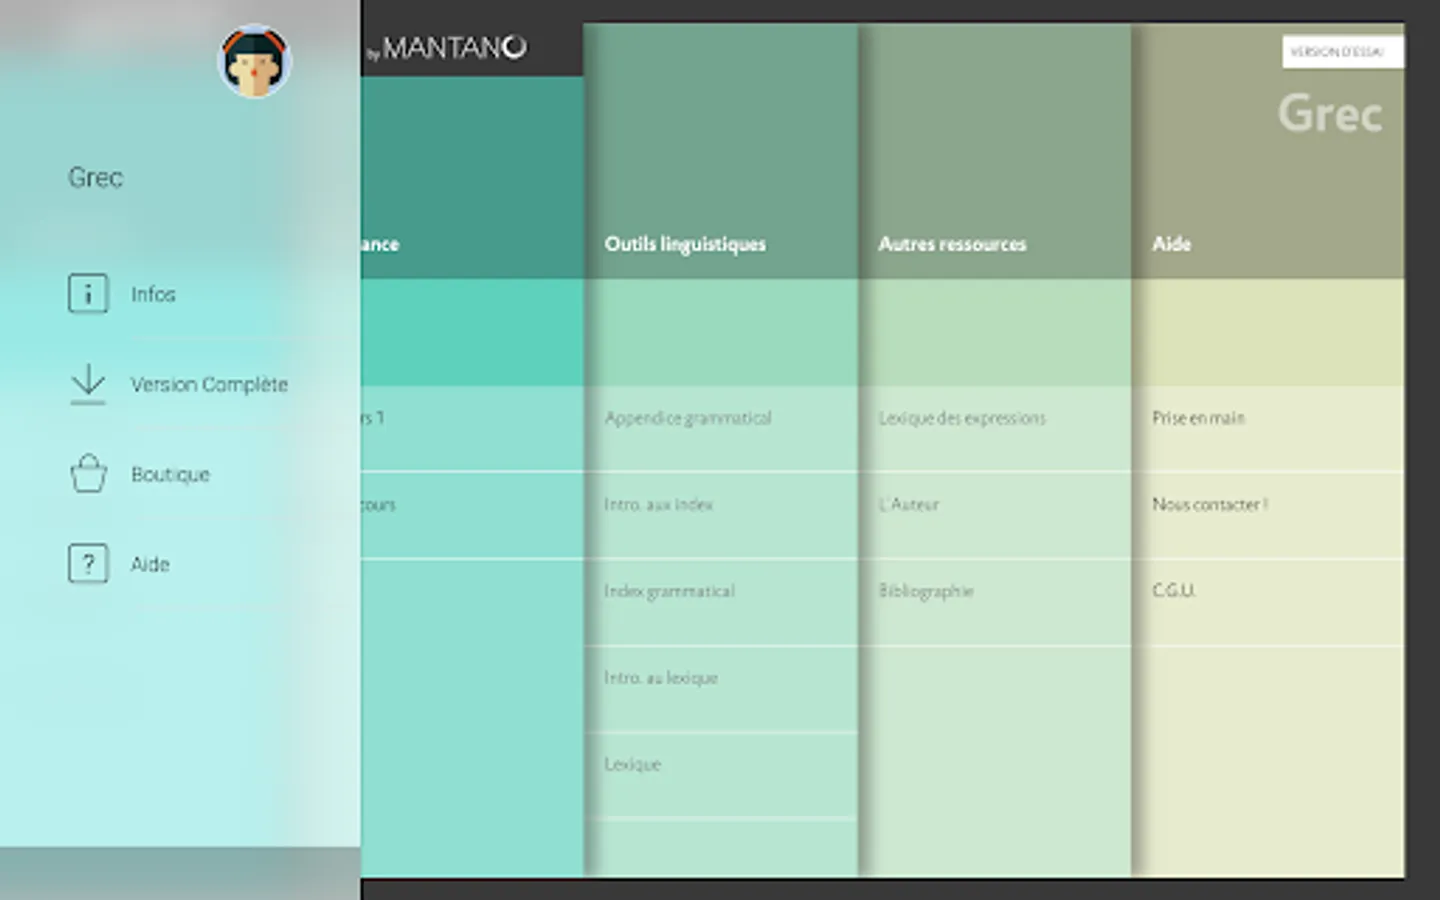Image resolution: width=1440 pixels, height=900 pixels.
Task: Open the Lexique entry
Action: (632, 764)
